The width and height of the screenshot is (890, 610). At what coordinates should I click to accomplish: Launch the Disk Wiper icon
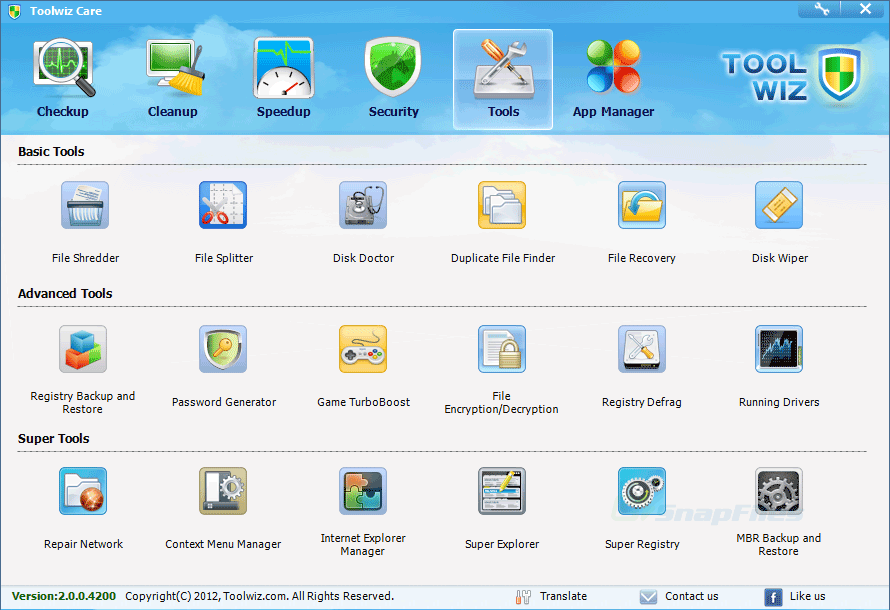pos(779,205)
